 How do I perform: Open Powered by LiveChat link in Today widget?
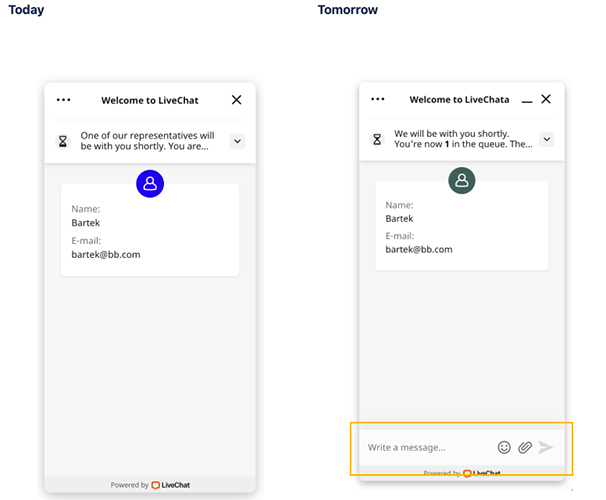(150, 485)
